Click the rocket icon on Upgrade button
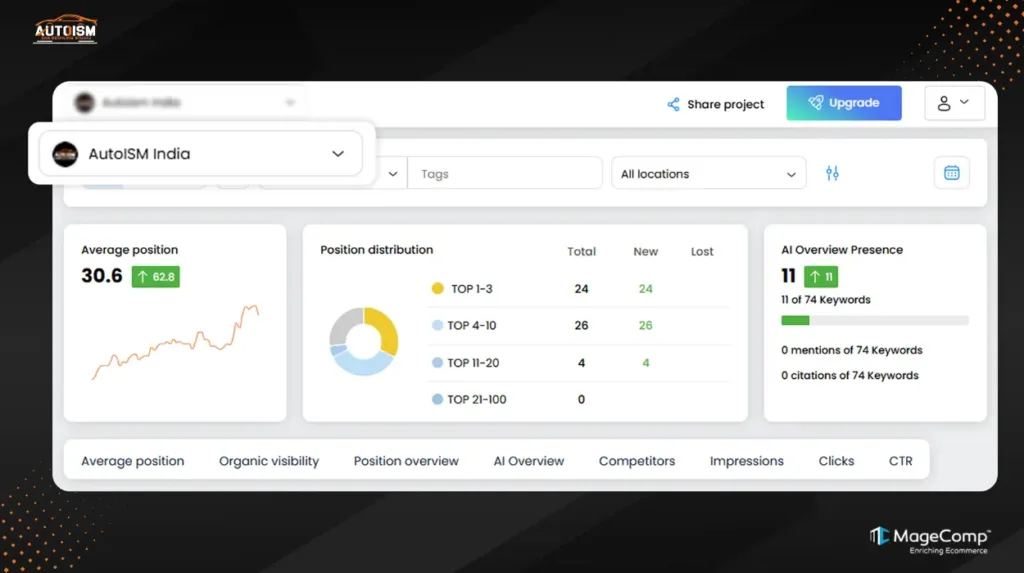Screen dimensions: 1024x573 (816, 103)
